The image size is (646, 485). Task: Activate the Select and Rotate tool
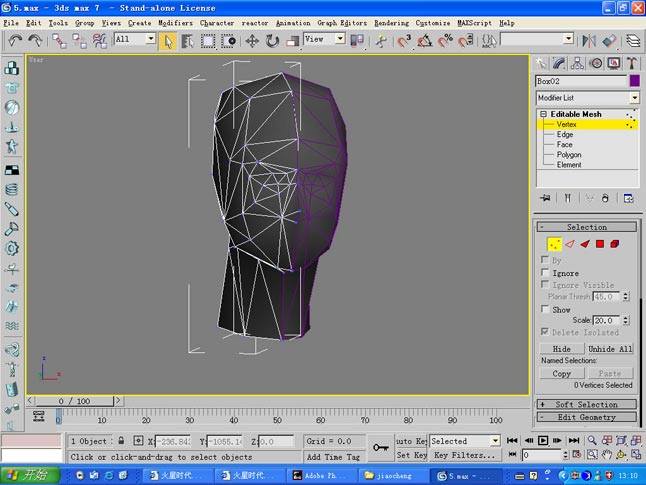pyautogui.click(x=272, y=41)
